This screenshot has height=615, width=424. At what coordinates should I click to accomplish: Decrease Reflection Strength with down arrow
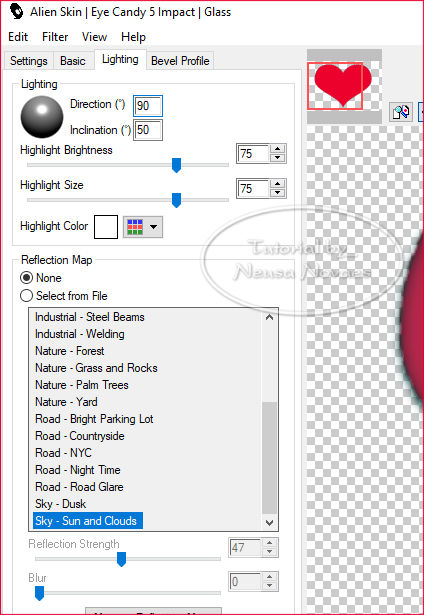[x=269, y=552]
